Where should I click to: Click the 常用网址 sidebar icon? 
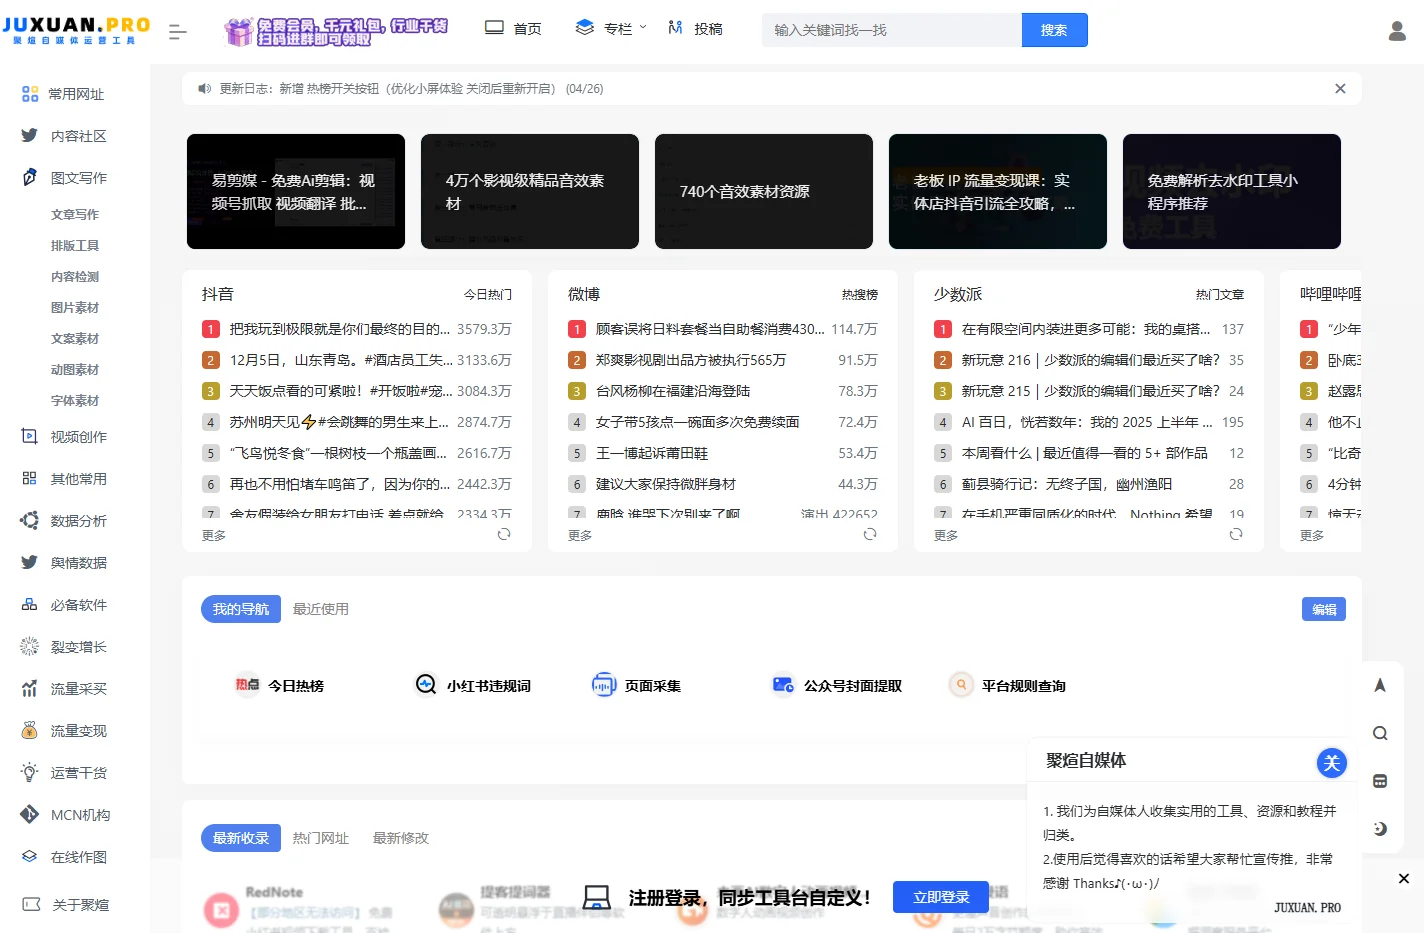30,94
